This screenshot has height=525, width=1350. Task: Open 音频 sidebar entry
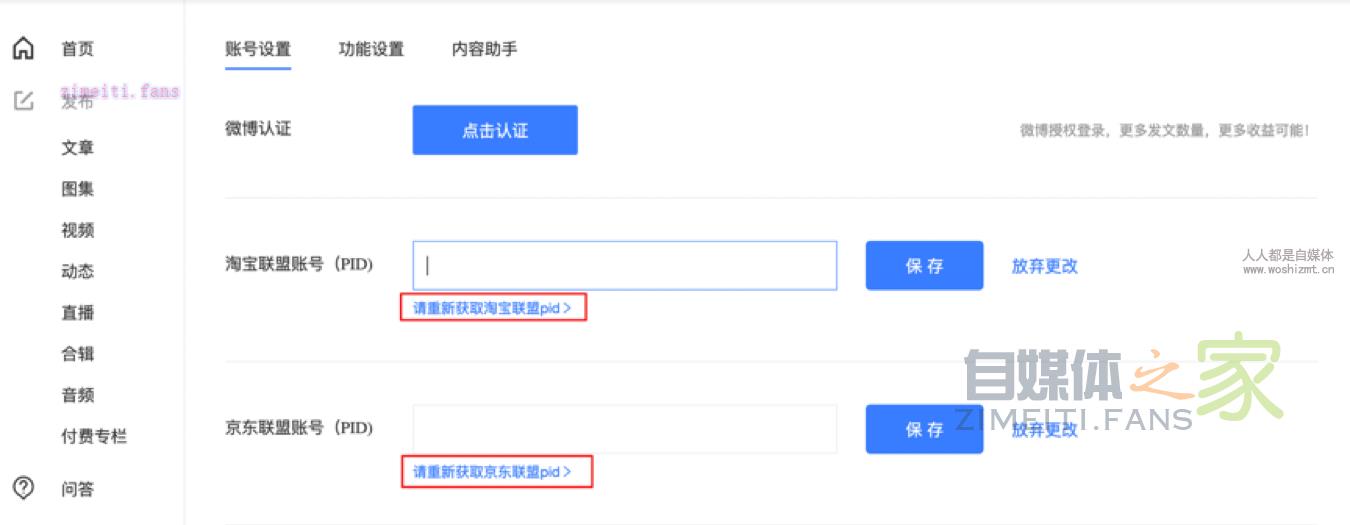coord(77,395)
